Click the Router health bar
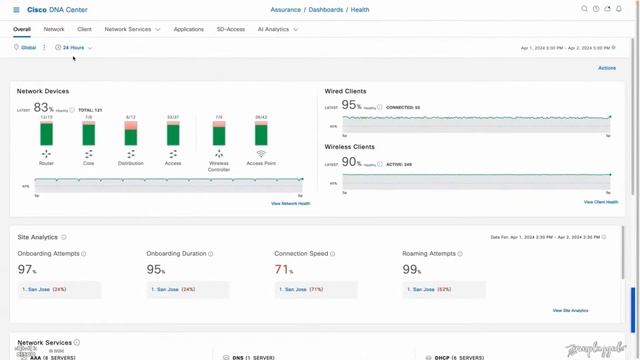 point(47,133)
